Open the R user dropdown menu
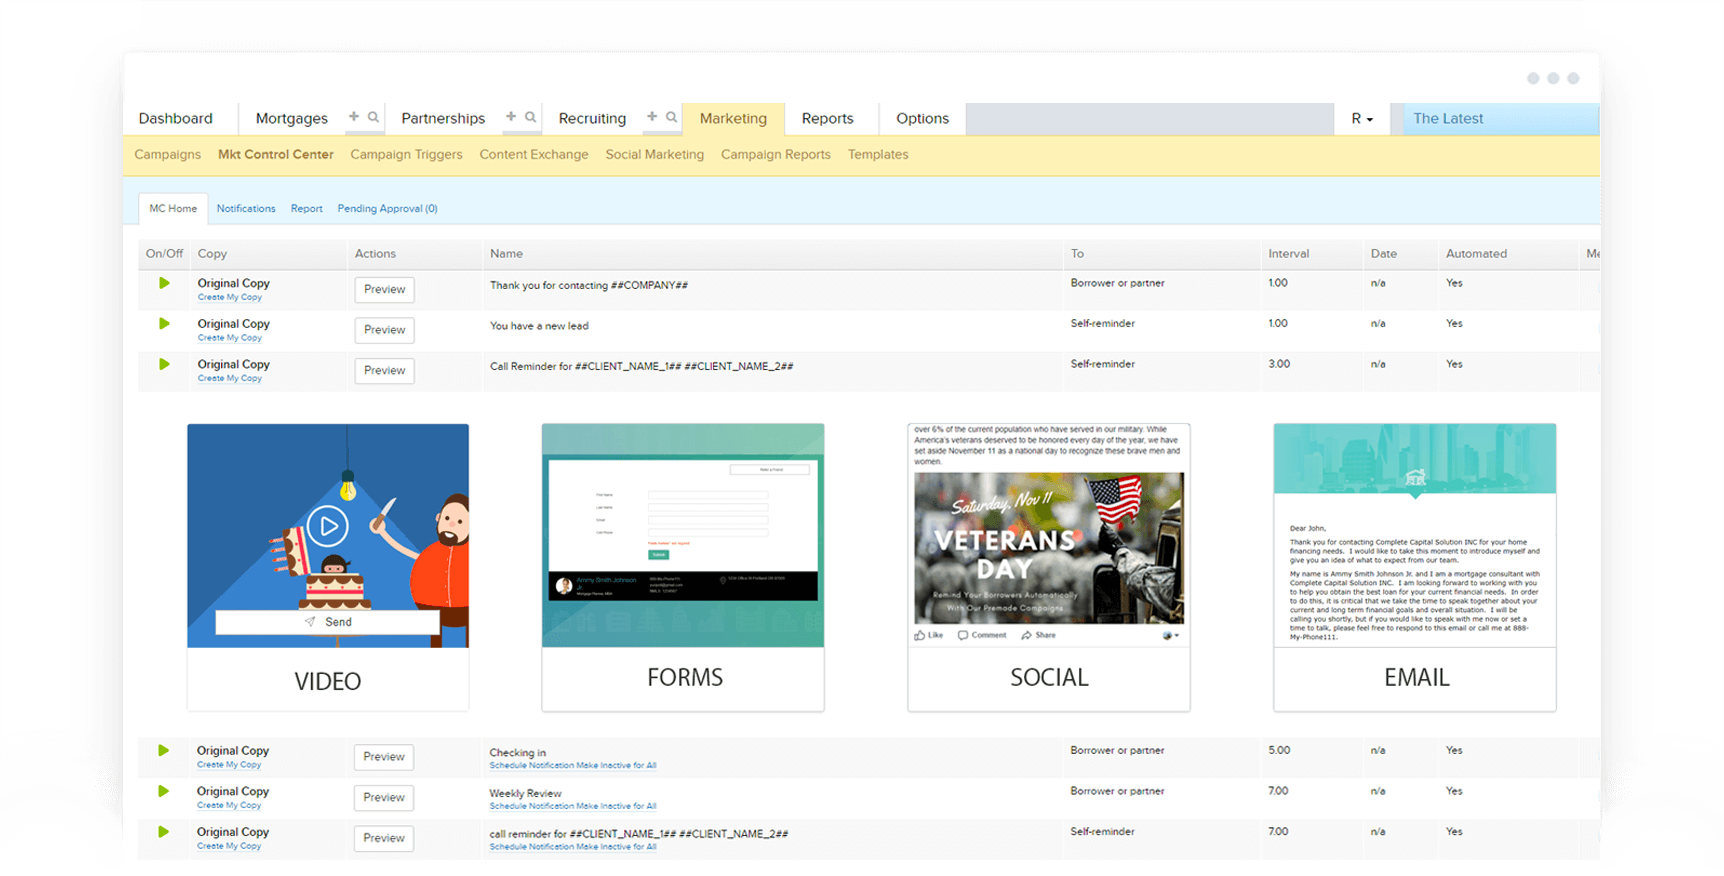Screen dimensions: 1724x876 click(1362, 119)
